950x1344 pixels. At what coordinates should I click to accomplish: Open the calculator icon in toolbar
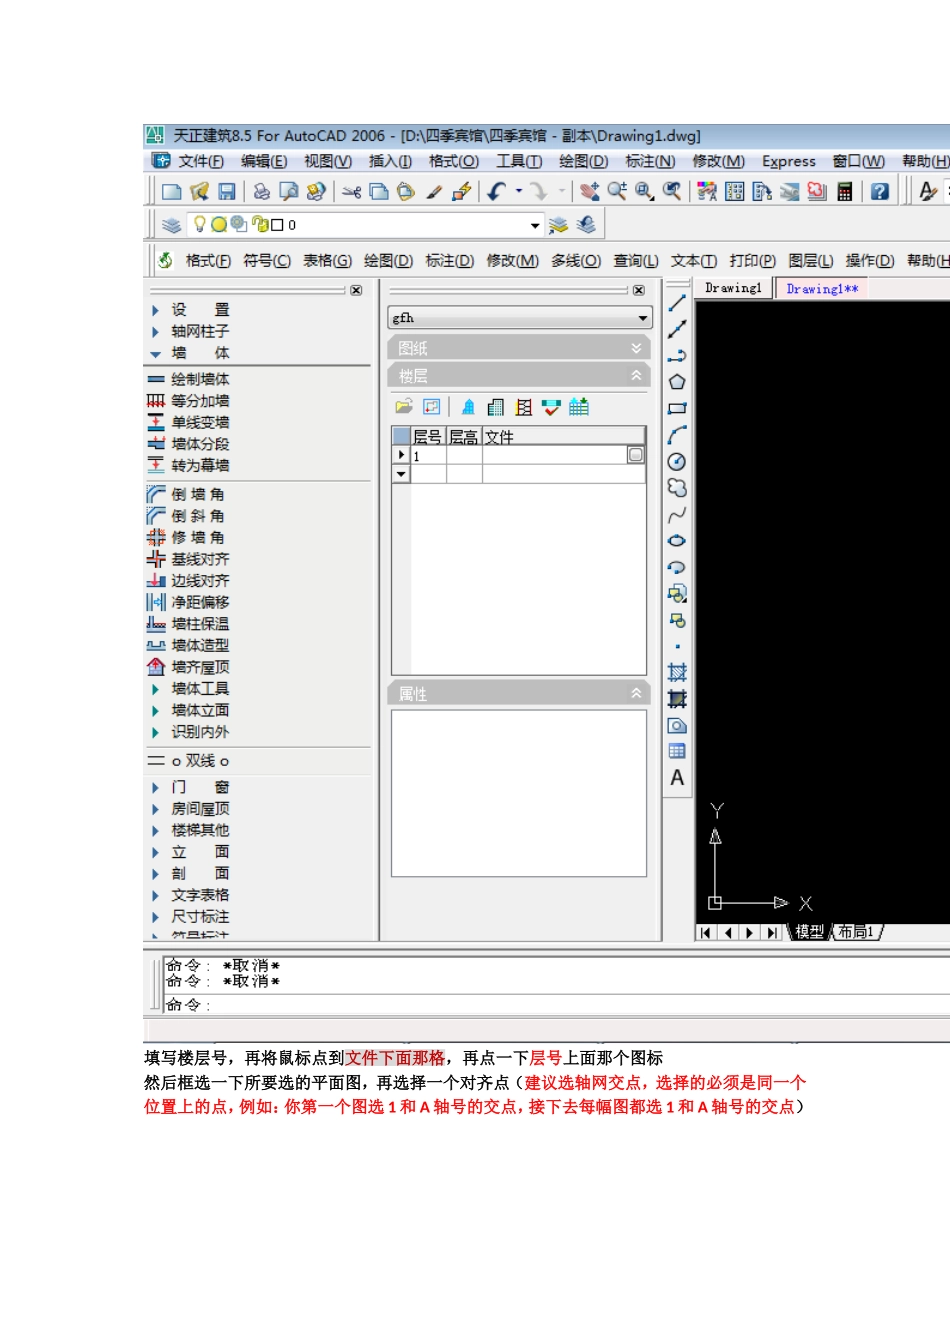pos(844,191)
